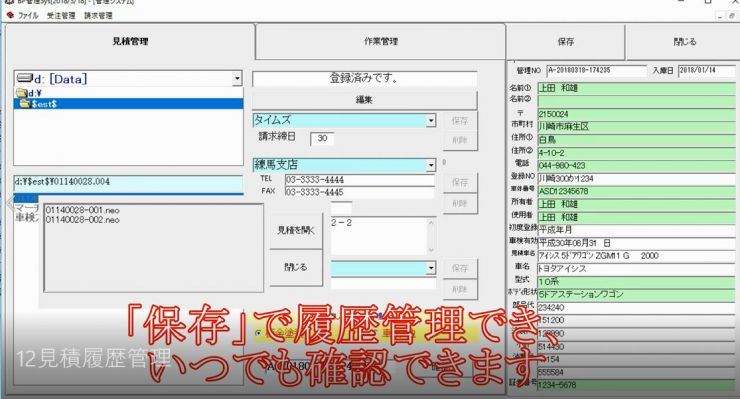740x399 pixels.
Task: Click the 〒 field 2150024
Action: click(636, 114)
